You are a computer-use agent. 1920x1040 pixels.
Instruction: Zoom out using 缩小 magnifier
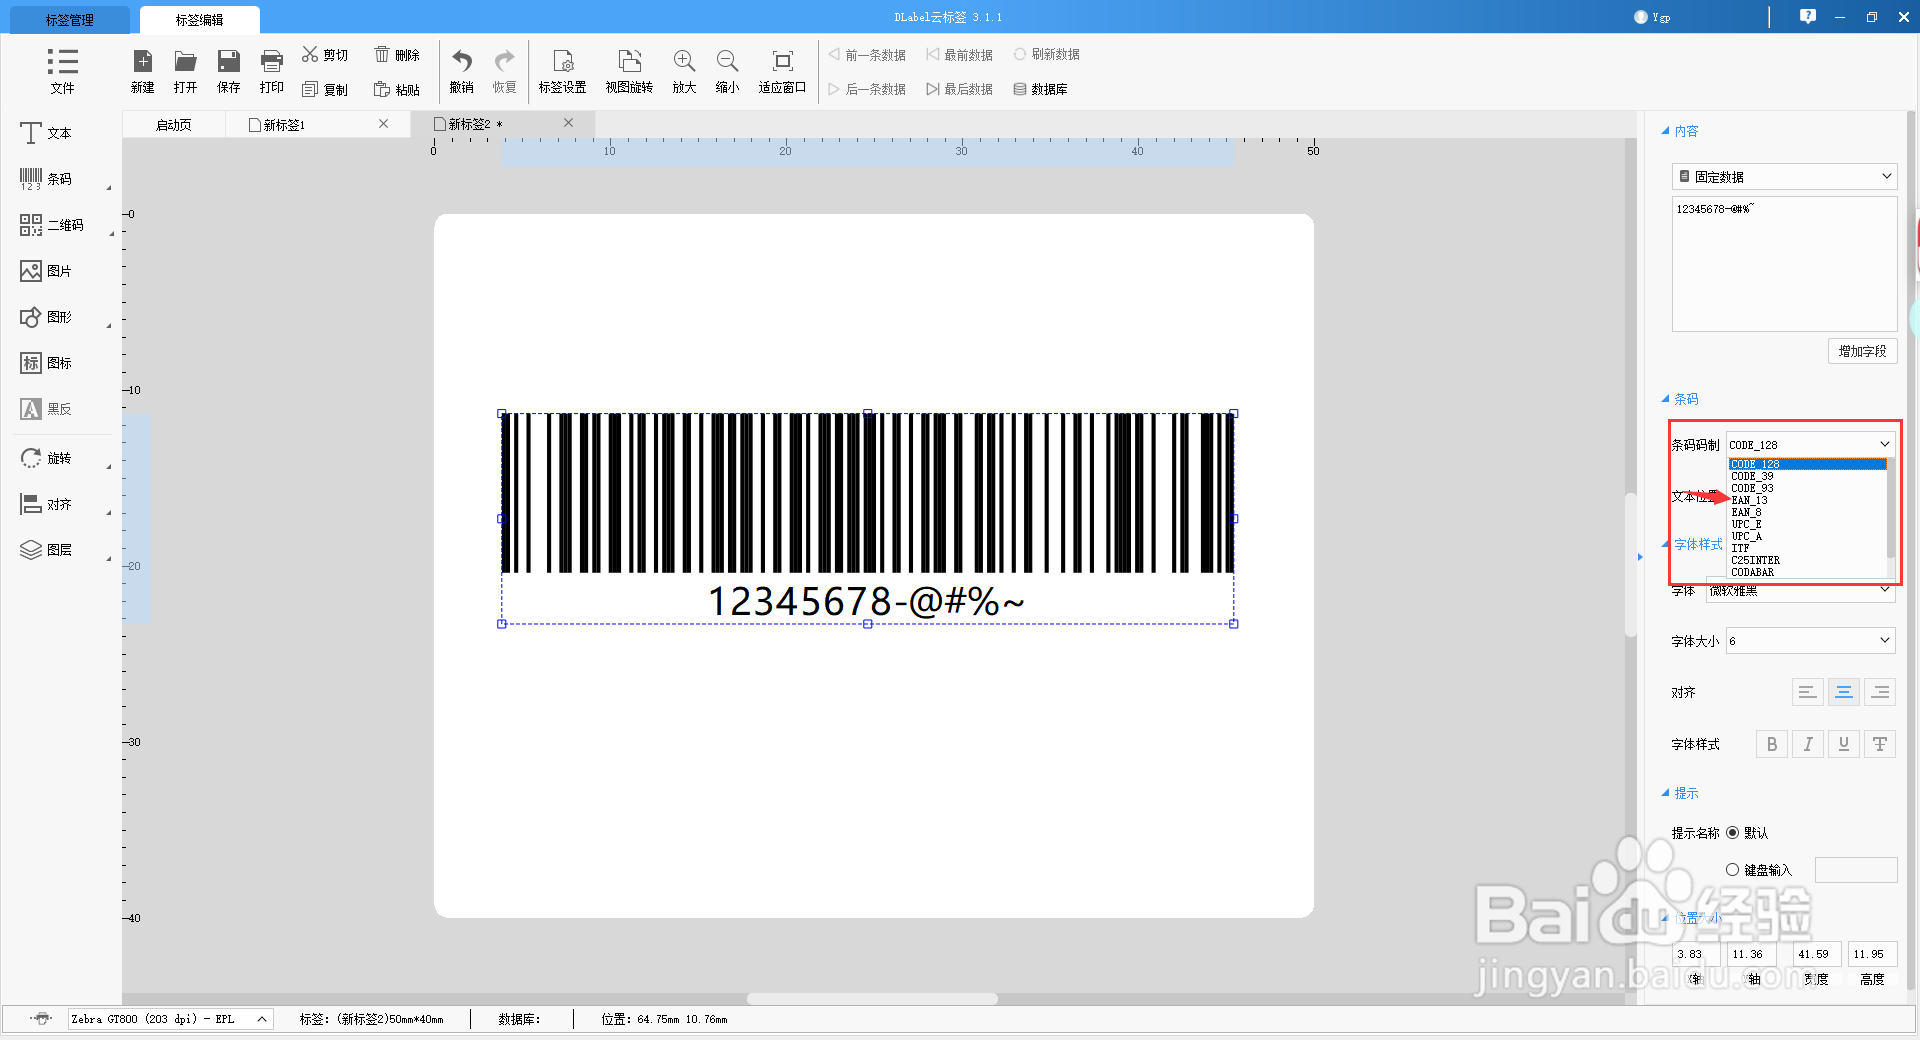click(x=727, y=71)
